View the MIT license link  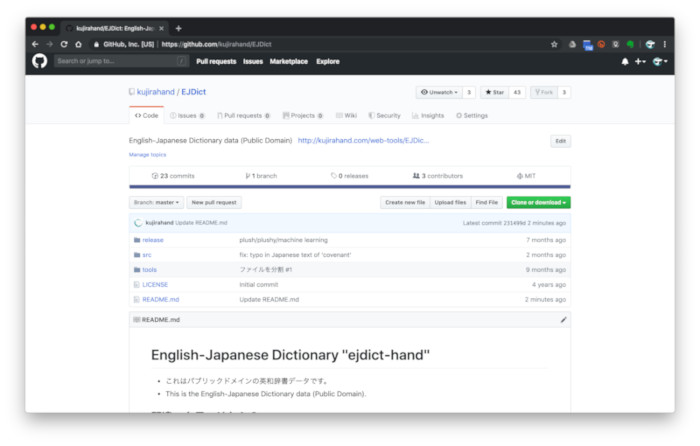pos(526,176)
